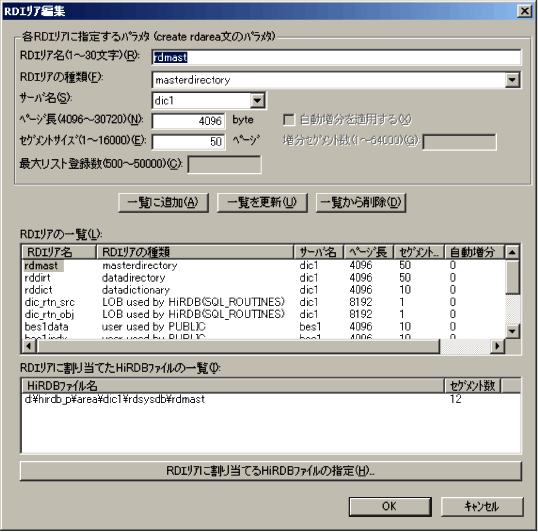Click the セグメント column header in RDエリア list
Viewport: 538px width, 532px height.
[x=419, y=252]
